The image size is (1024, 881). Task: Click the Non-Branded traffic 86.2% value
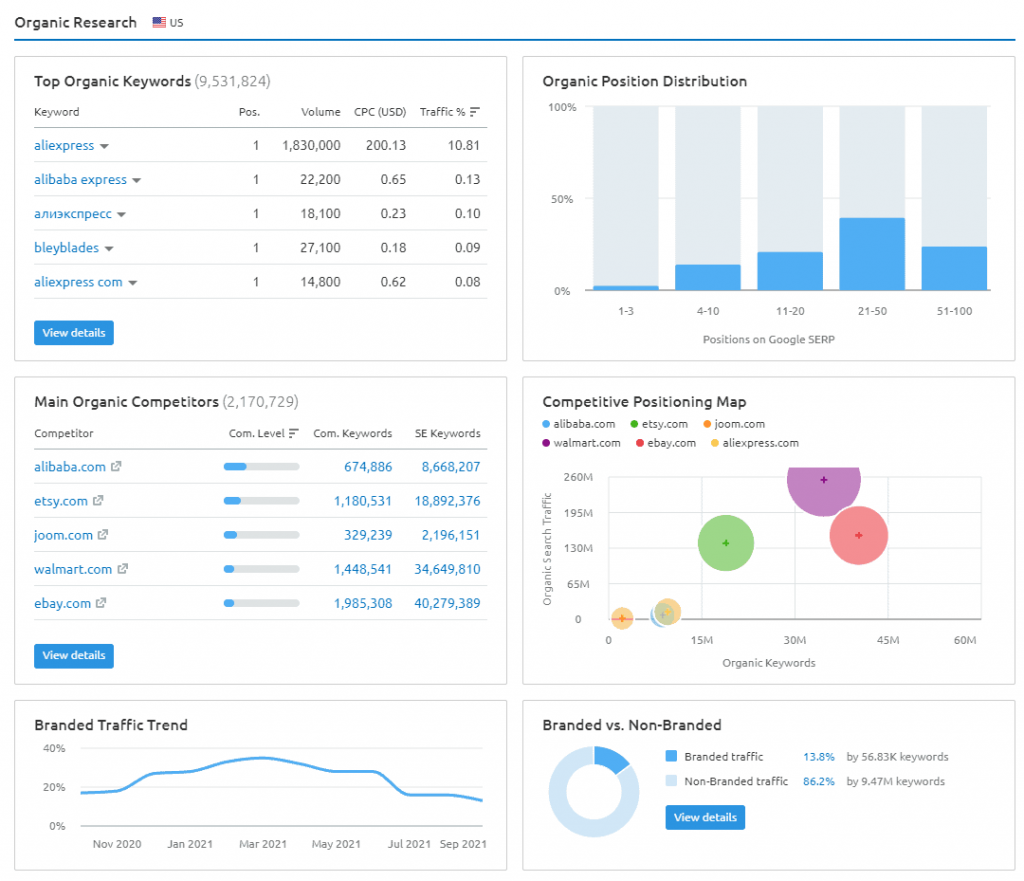coord(819,781)
